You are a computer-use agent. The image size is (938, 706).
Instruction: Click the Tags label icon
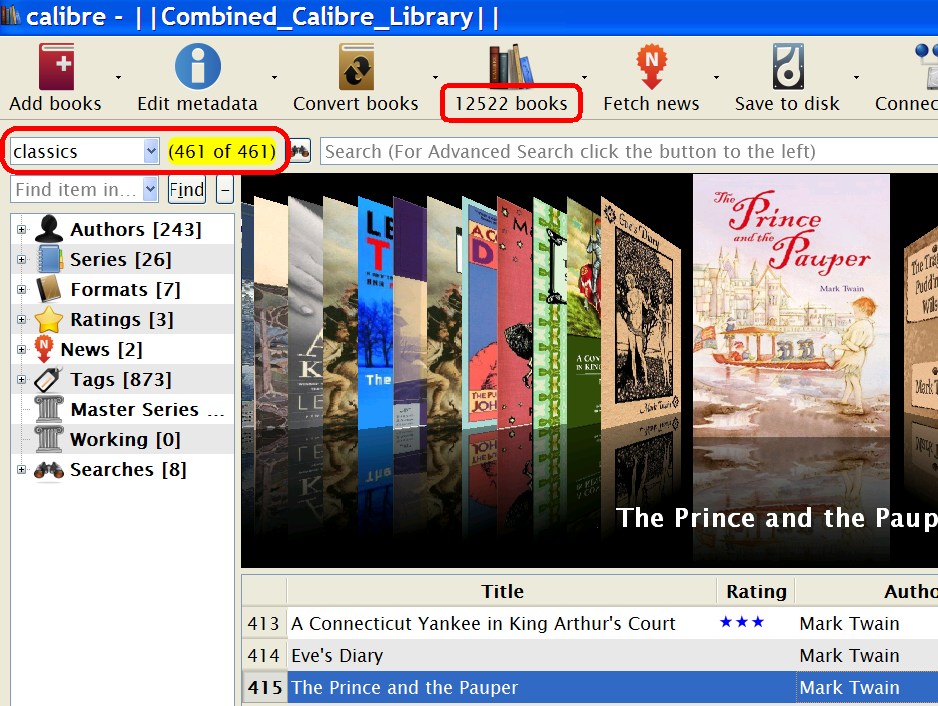point(48,379)
